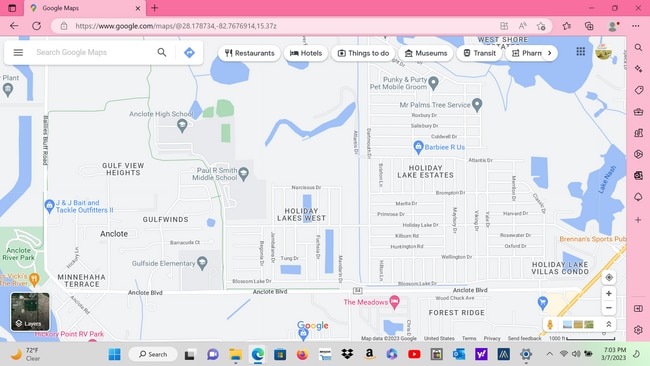Switch to the Google Maps tab

85,8
